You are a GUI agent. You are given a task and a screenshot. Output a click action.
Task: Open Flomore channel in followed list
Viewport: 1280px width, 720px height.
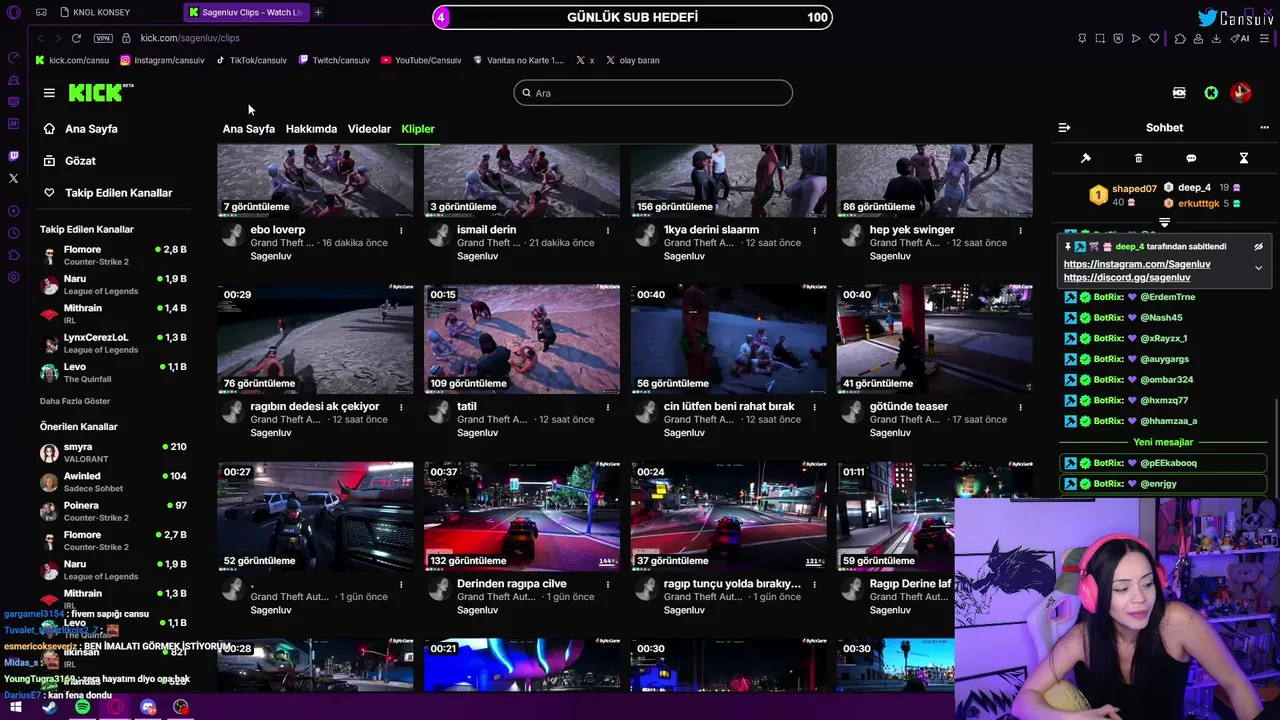(x=113, y=255)
